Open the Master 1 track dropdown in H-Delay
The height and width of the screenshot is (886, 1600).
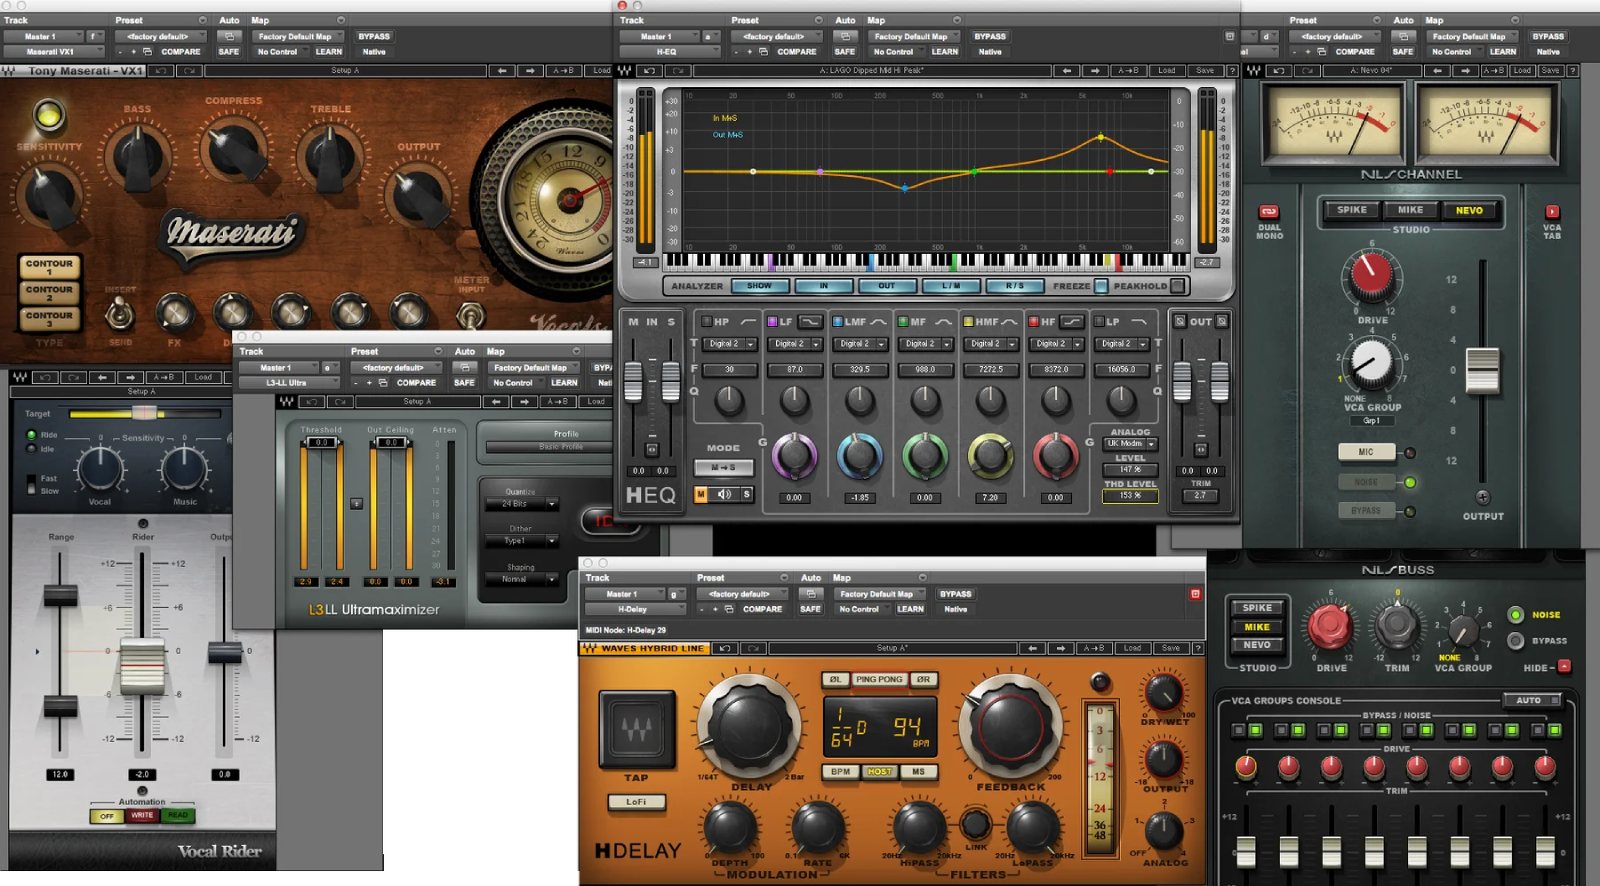coord(626,594)
